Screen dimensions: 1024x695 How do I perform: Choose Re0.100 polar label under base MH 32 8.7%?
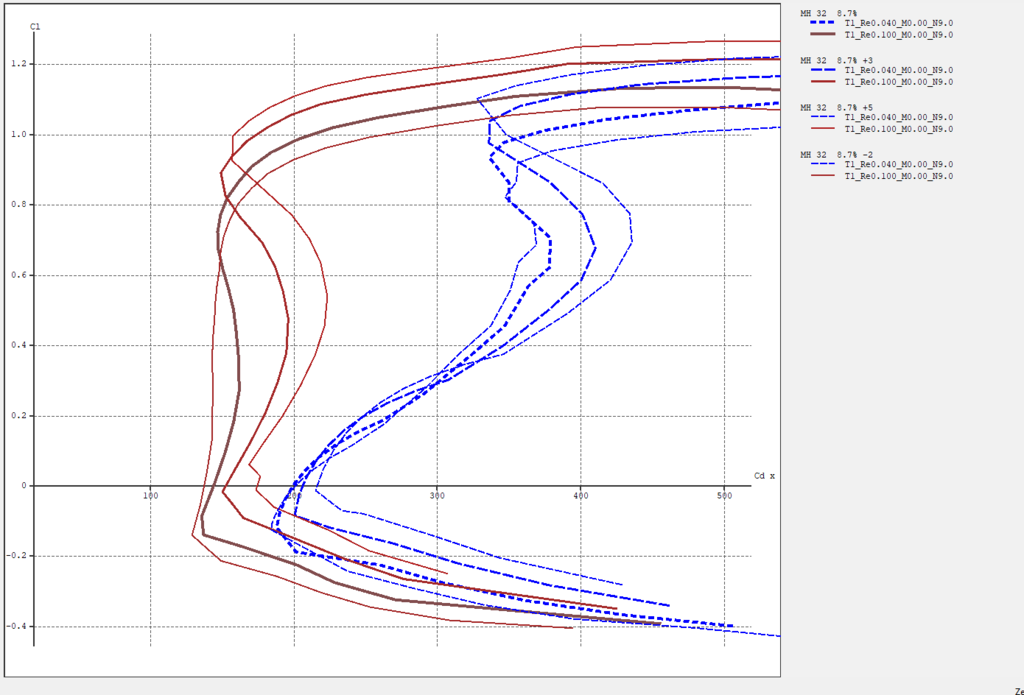click(x=898, y=35)
